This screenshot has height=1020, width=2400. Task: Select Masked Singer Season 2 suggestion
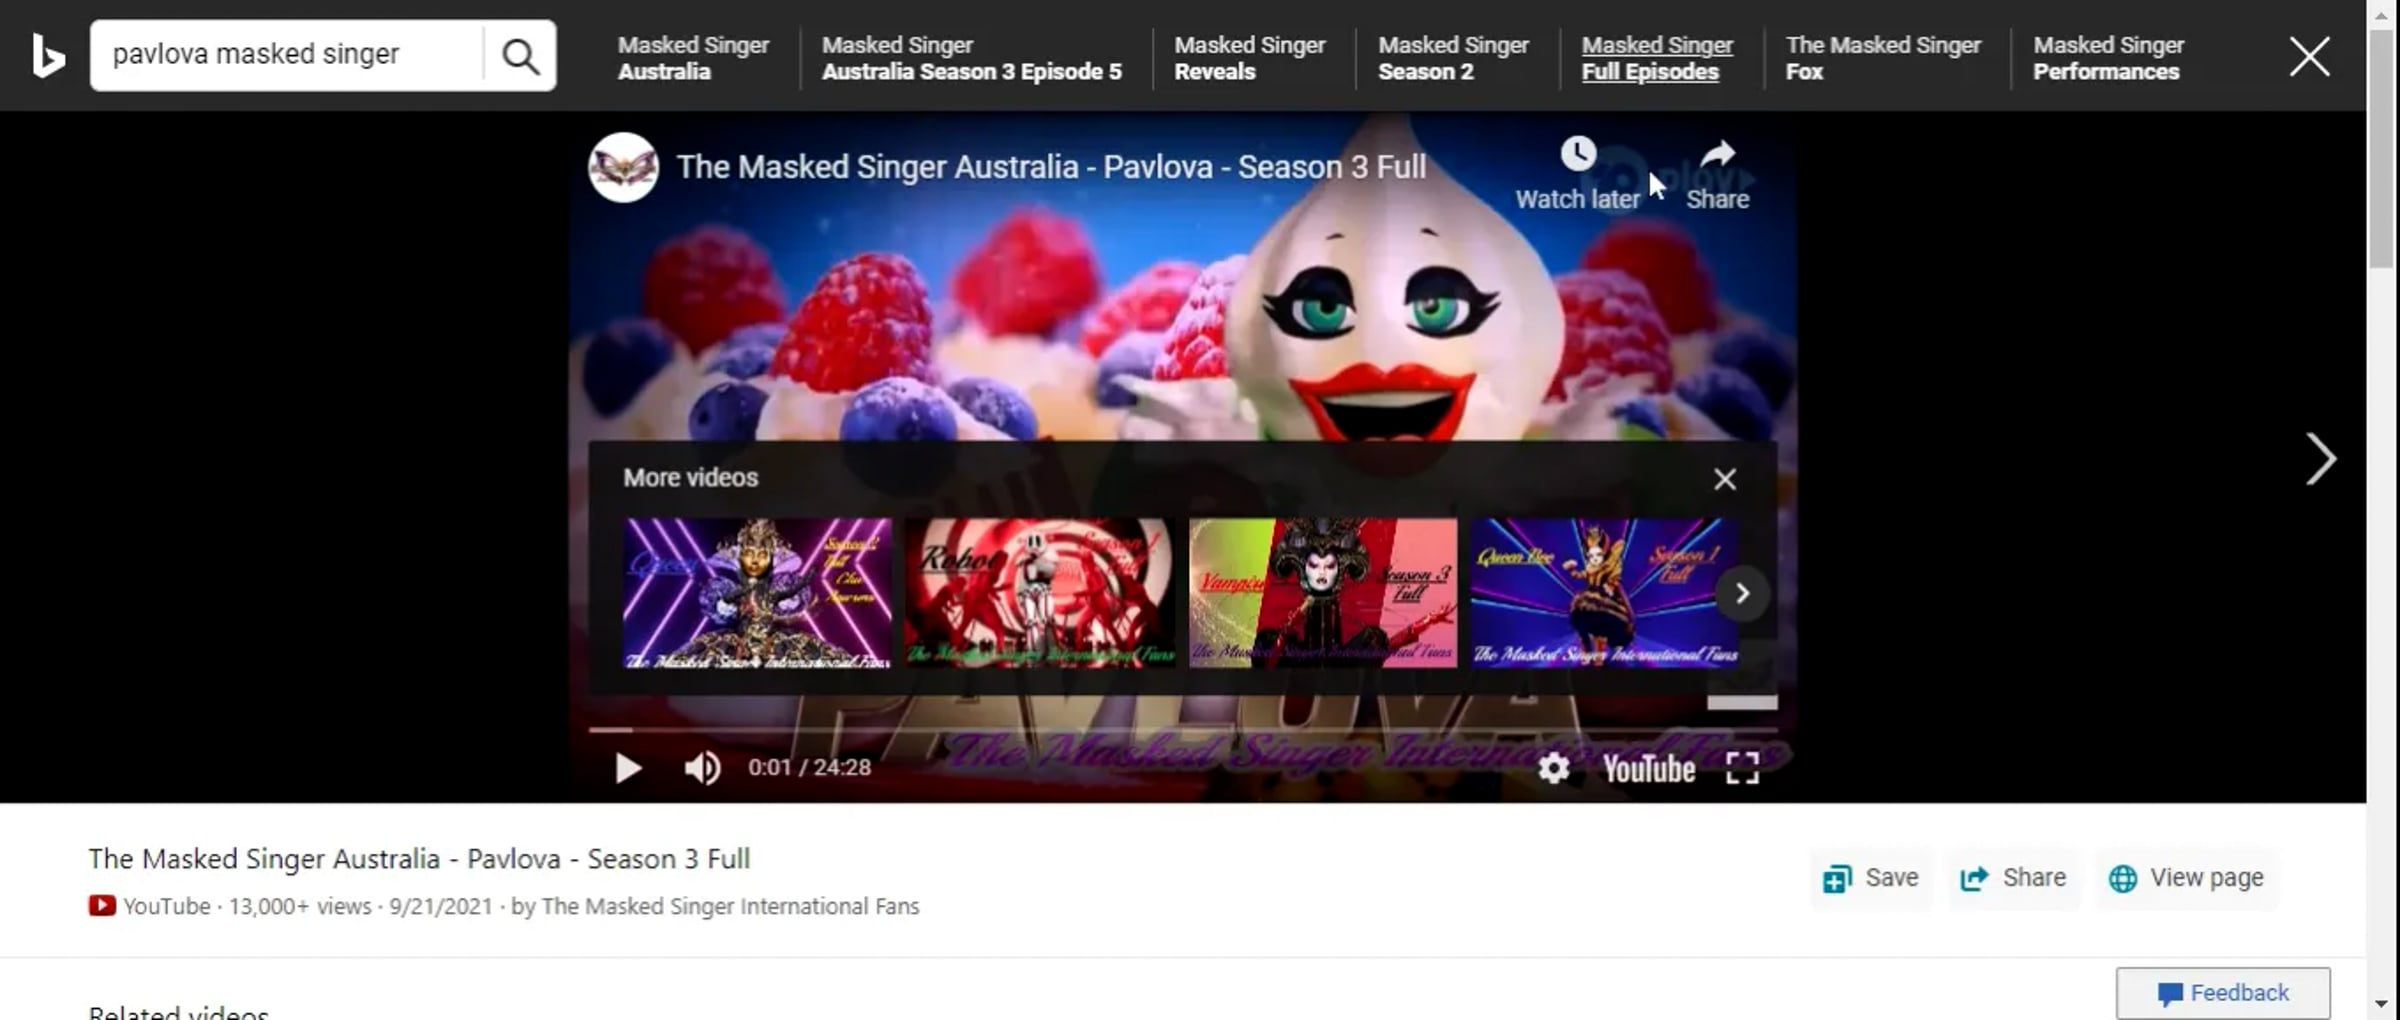[x=1453, y=58]
